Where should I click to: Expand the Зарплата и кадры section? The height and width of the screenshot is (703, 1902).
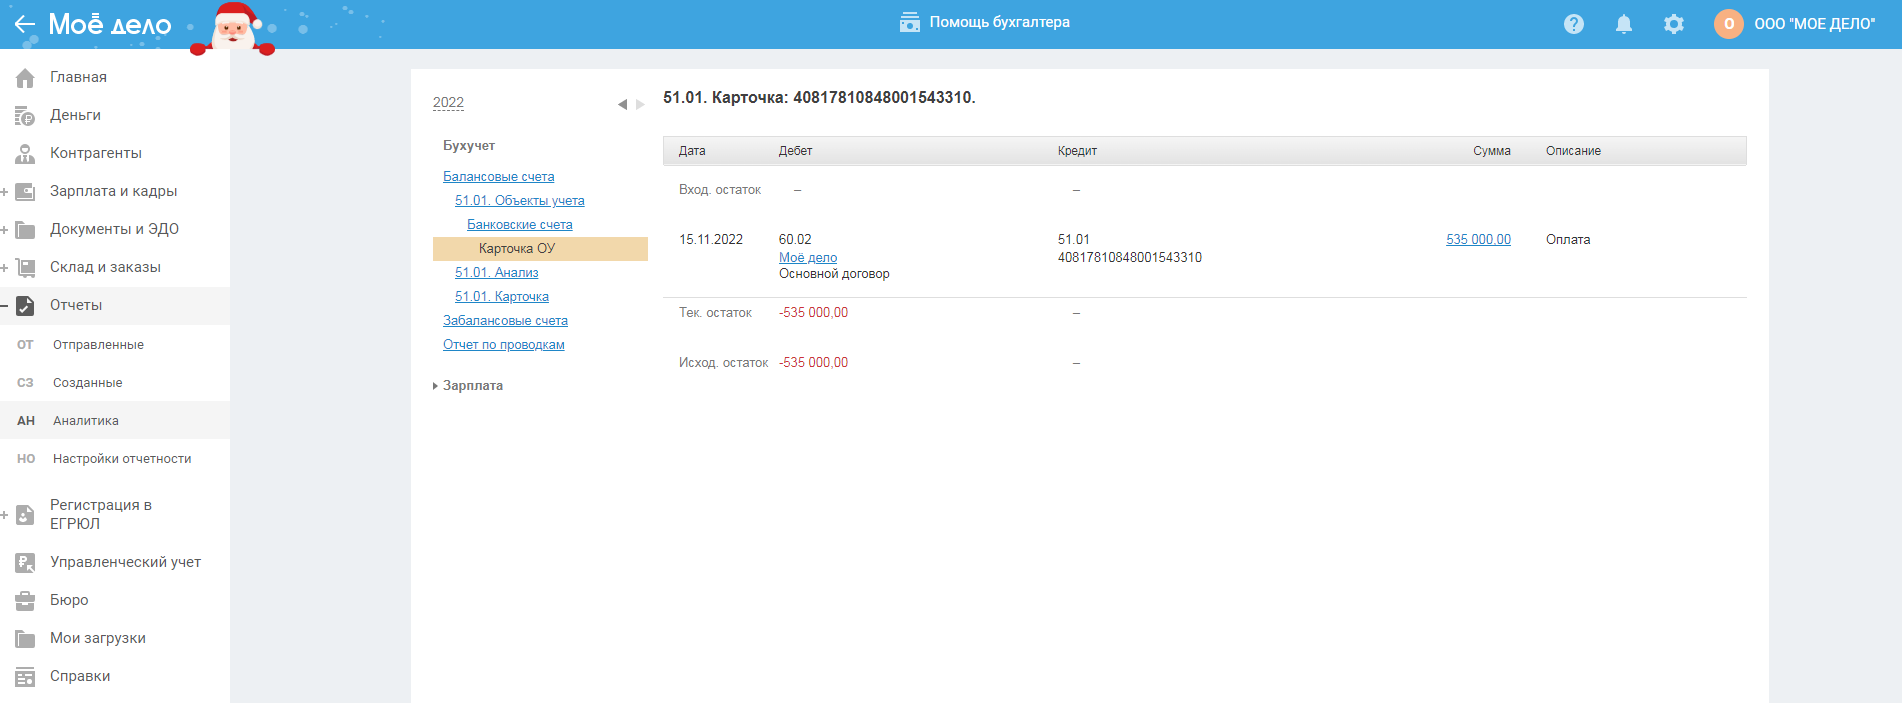(5, 192)
